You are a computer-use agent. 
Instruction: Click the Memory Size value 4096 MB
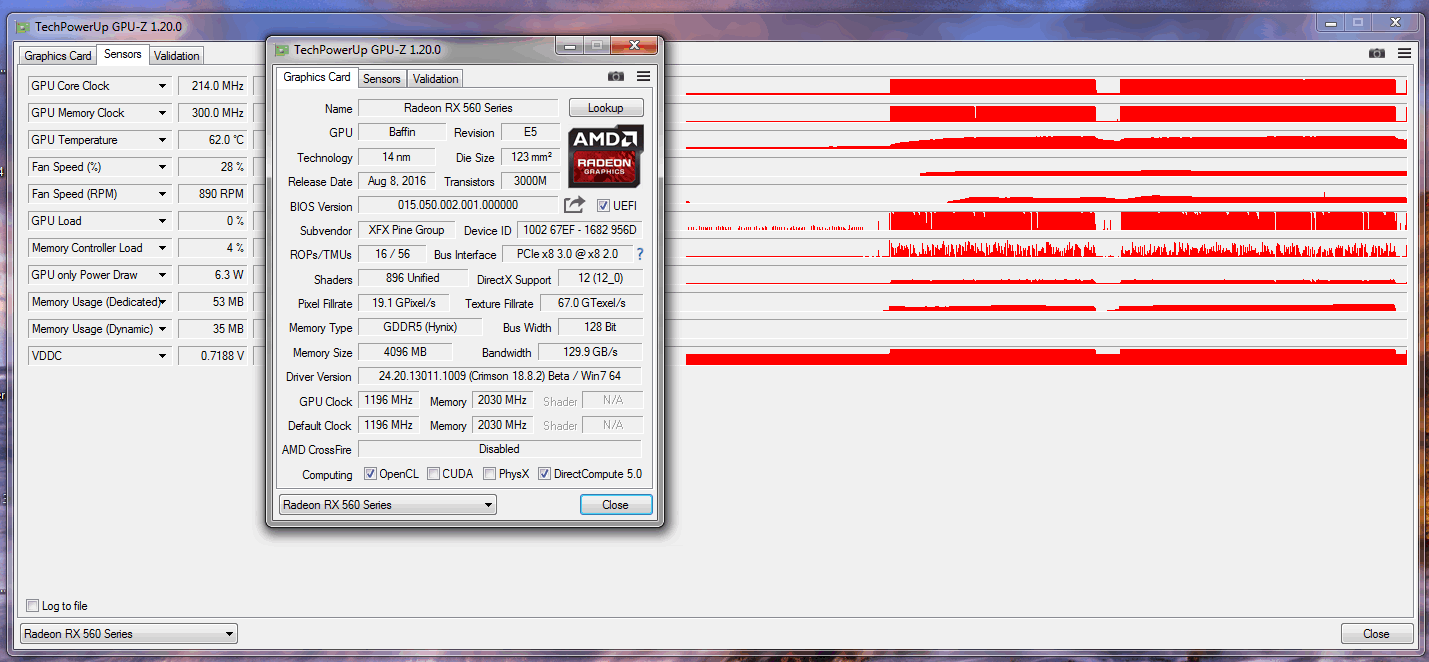point(405,352)
